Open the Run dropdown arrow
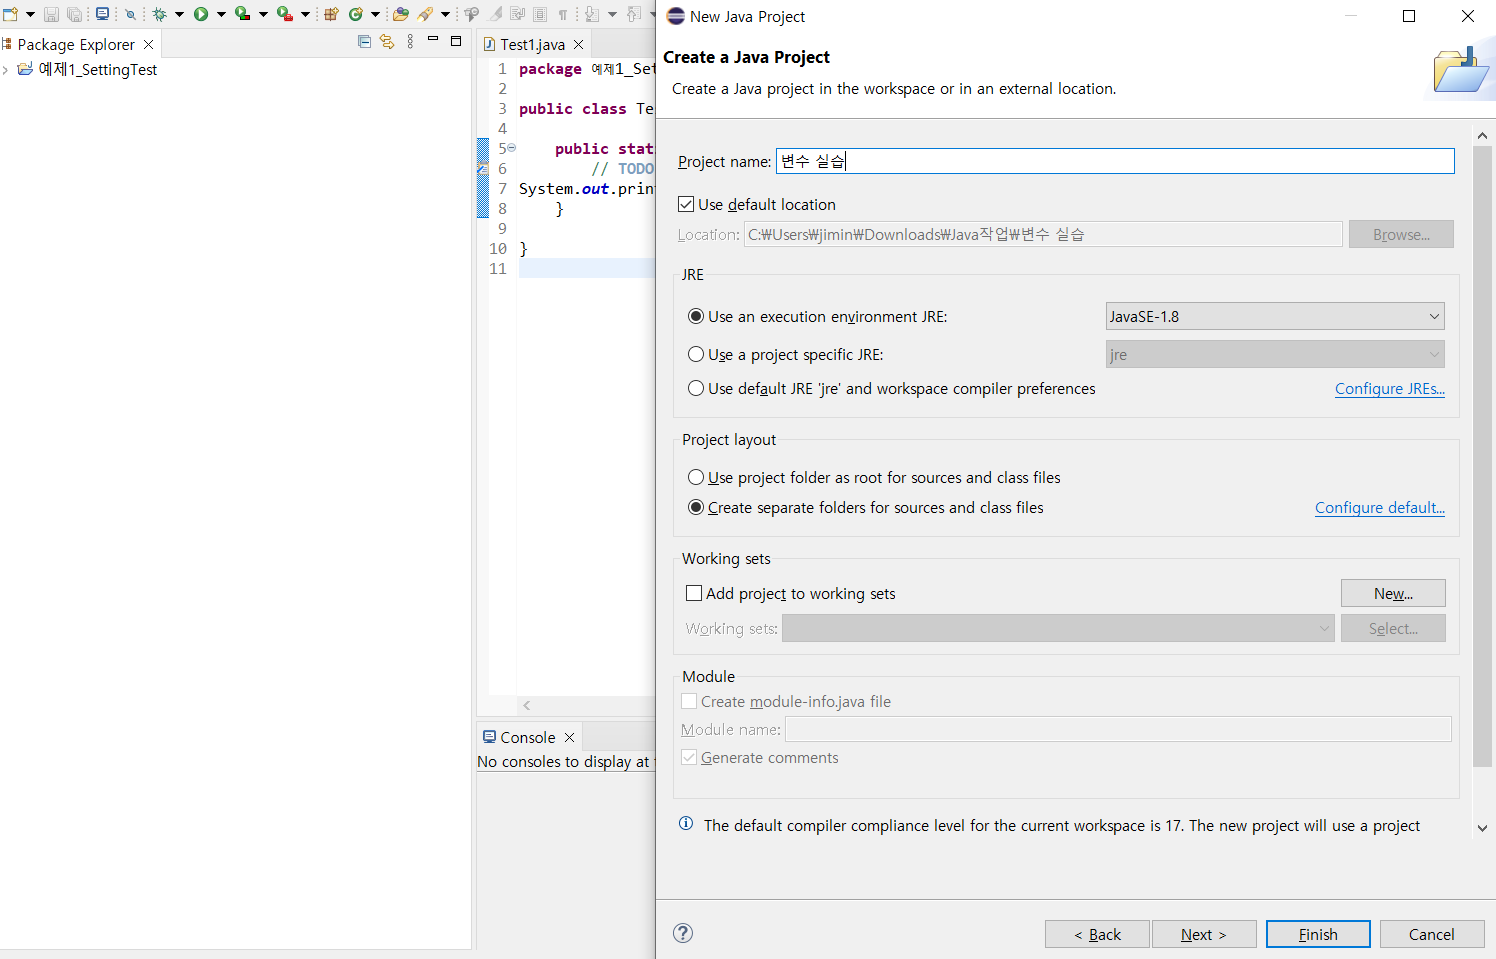1496x959 pixels. (x=221, y=14)
